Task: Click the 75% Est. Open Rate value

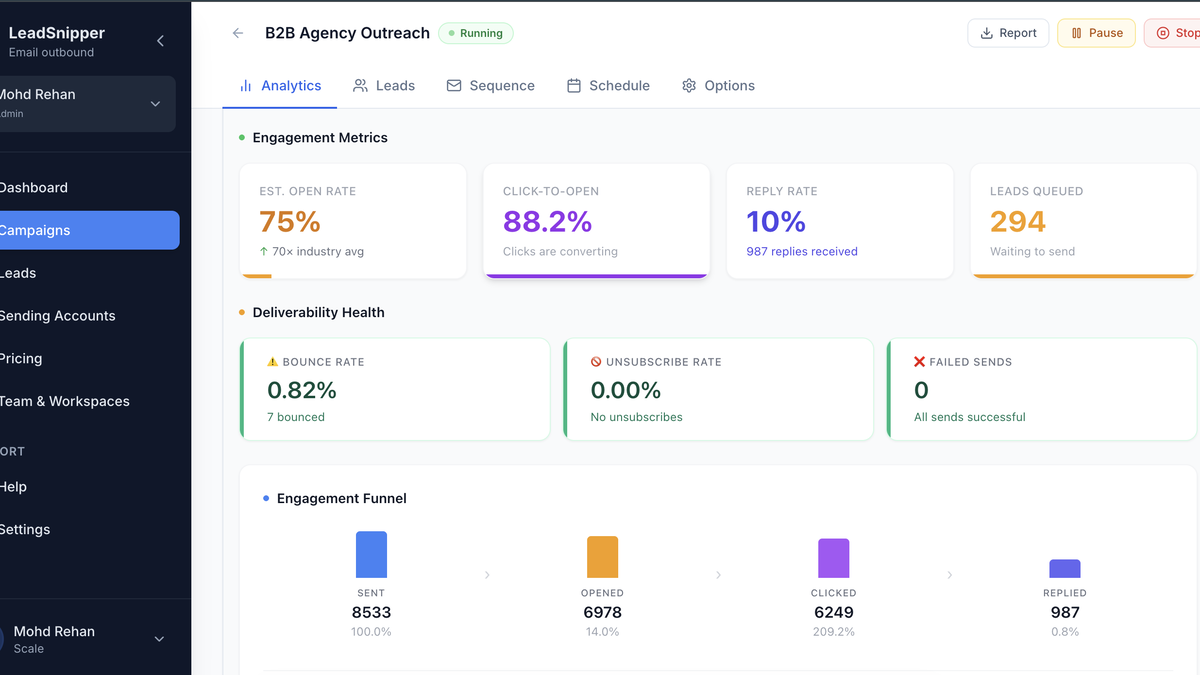Action: [x=290, y=221]
